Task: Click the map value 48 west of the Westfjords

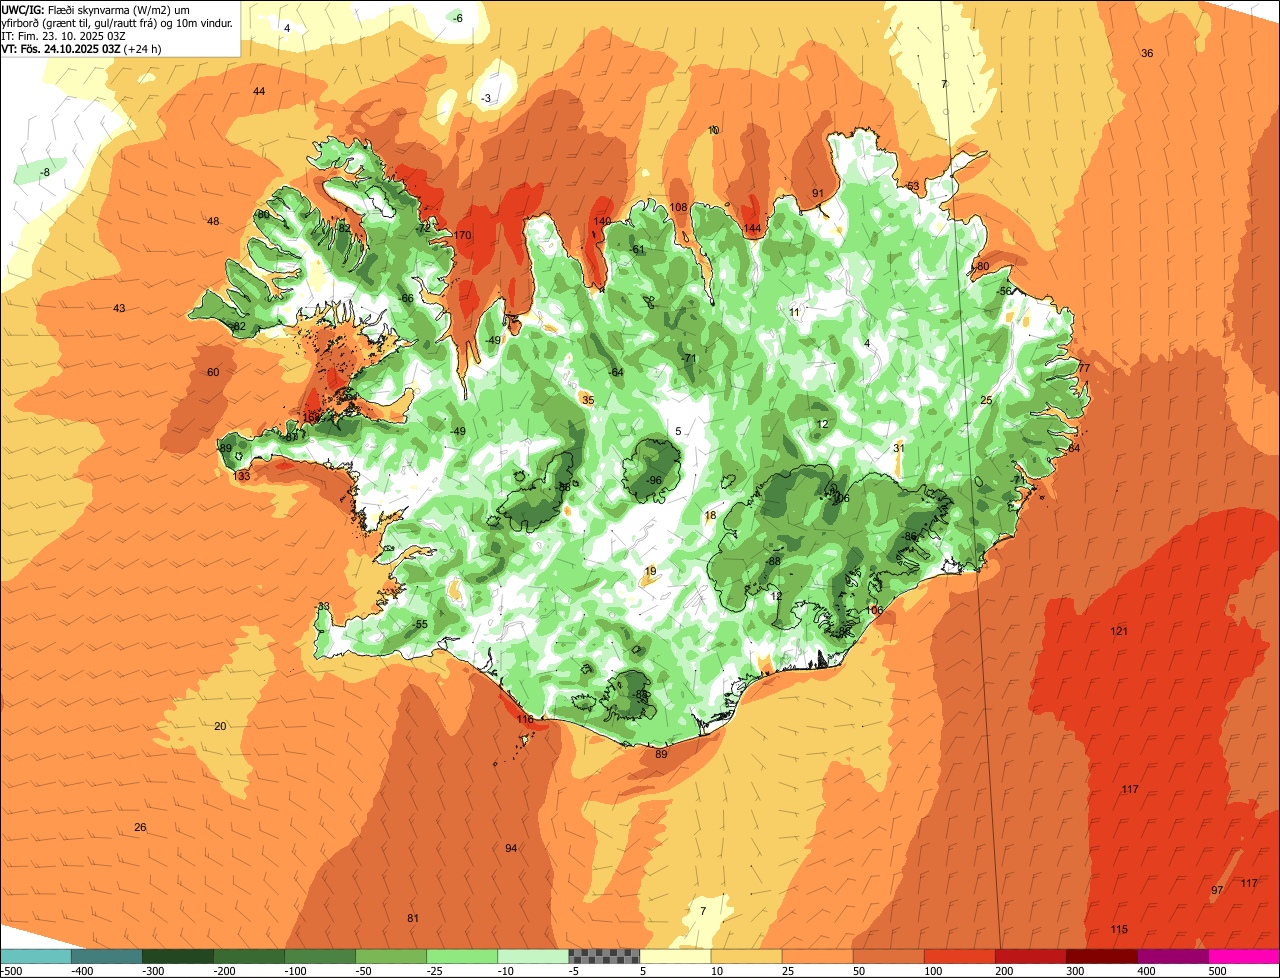Action: [213, 222]
